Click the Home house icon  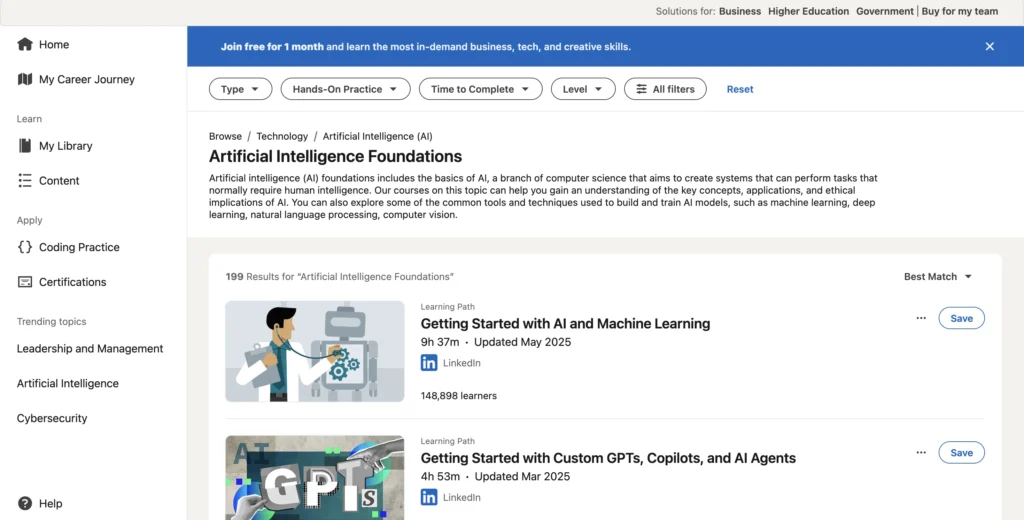(25, 44)
